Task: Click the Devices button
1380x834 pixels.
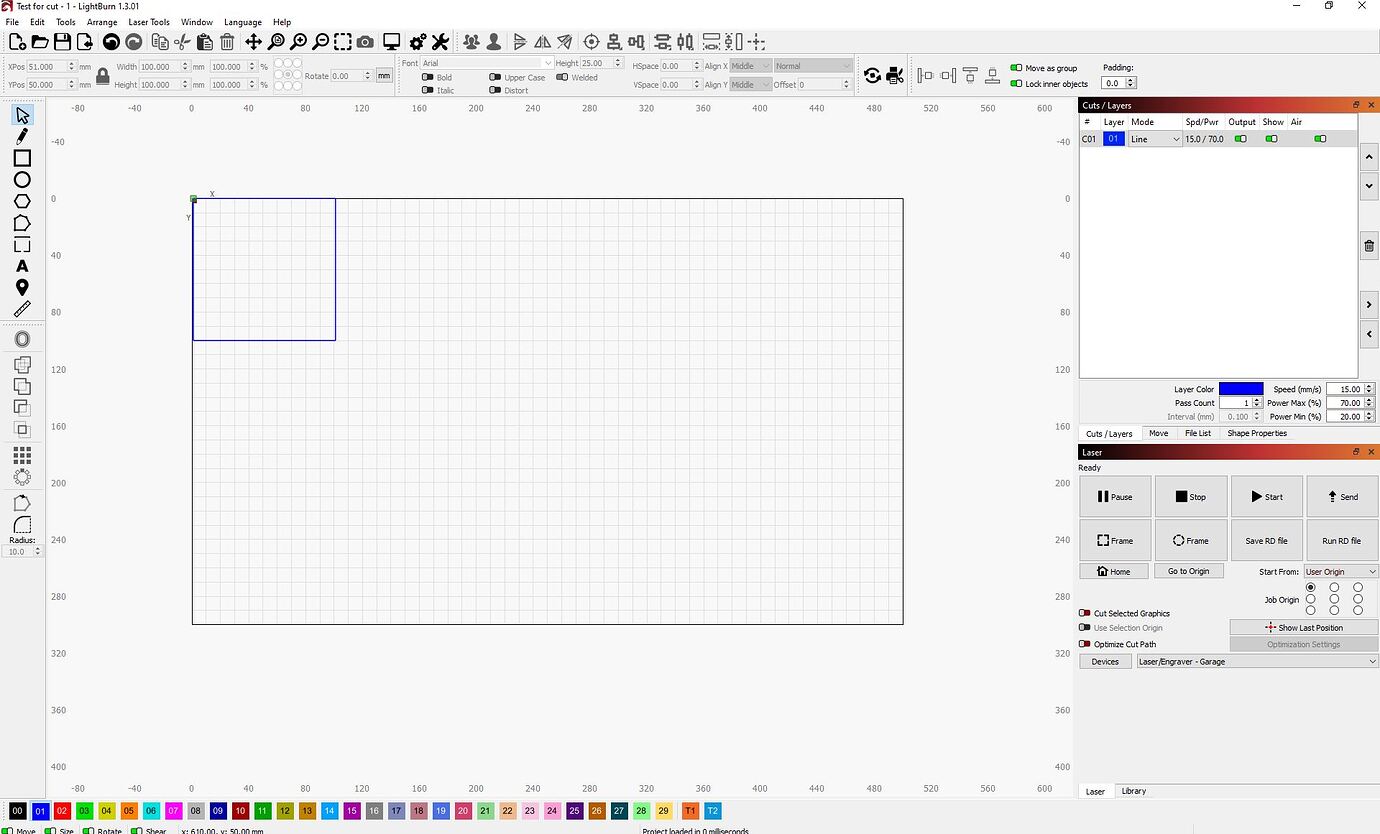Action: [1105, 661]
